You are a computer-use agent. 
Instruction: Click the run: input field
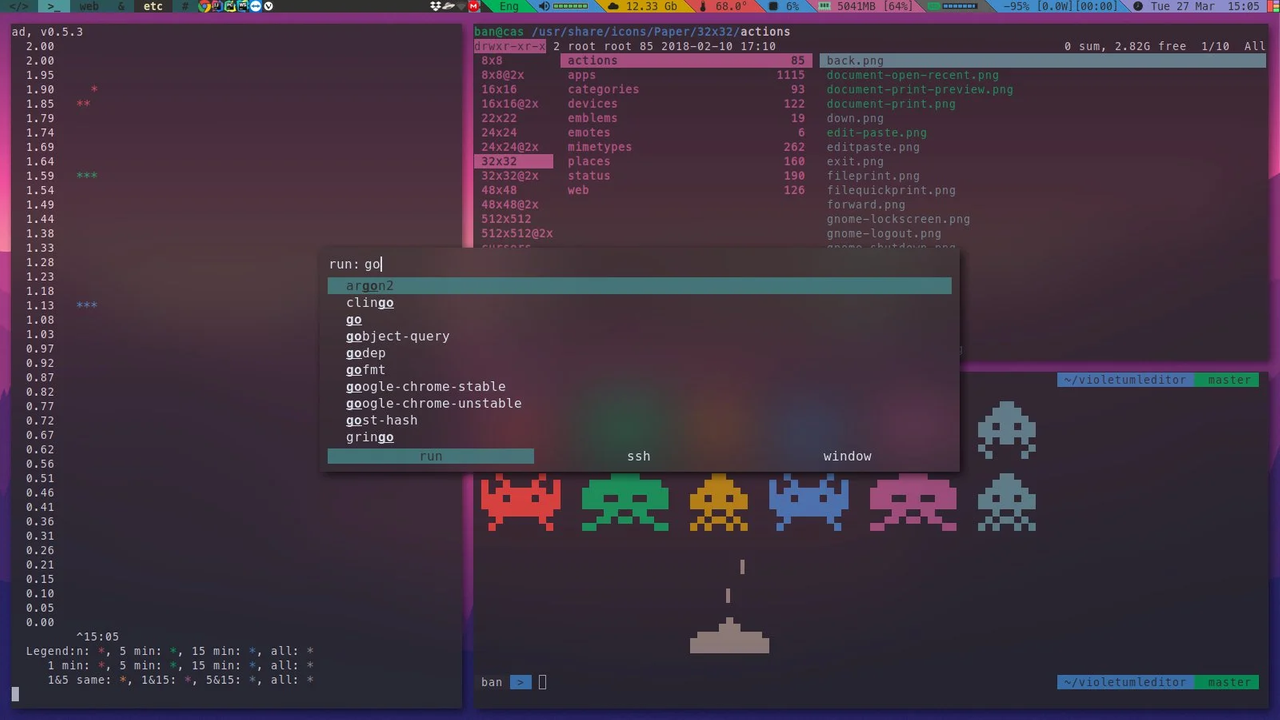point(640,264)
